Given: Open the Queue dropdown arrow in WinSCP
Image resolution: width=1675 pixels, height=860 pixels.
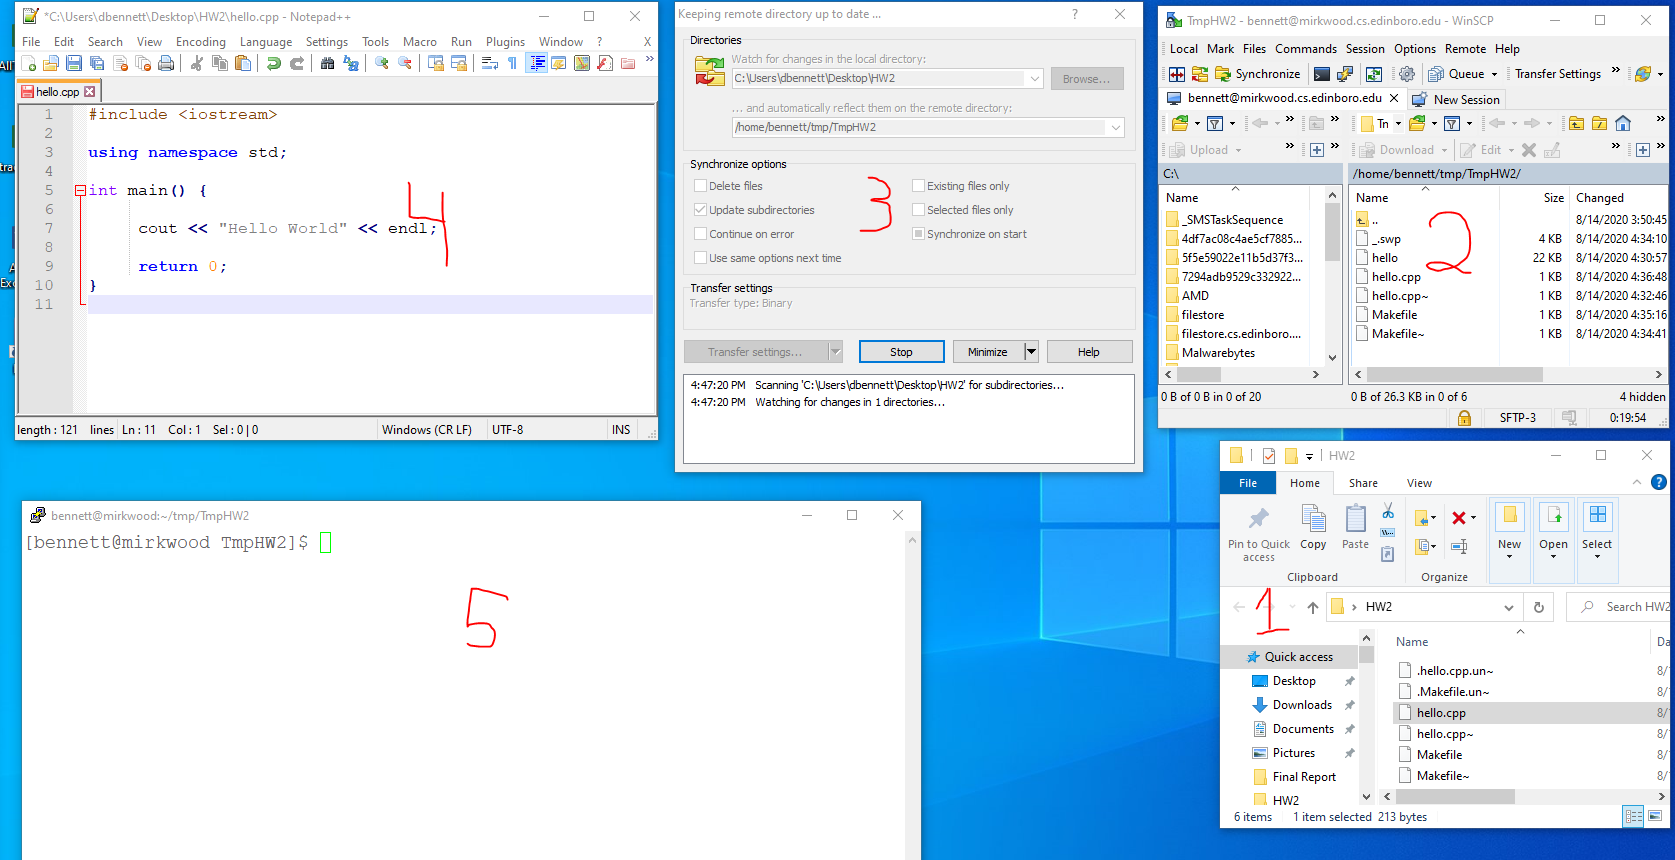Looking at the screenshot, I should click(x=1495, y=74).
